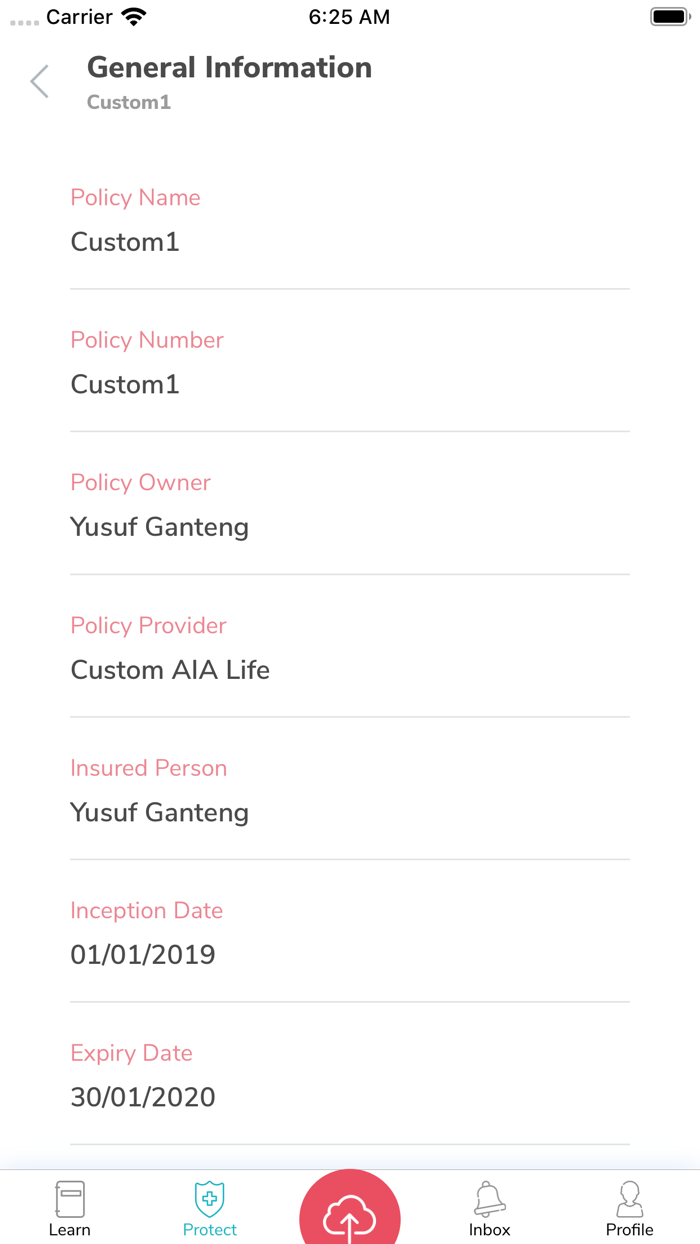This screenshot has width=700, height=1244.
Task: Switch to the Learn tab label
Action: 70,1230
